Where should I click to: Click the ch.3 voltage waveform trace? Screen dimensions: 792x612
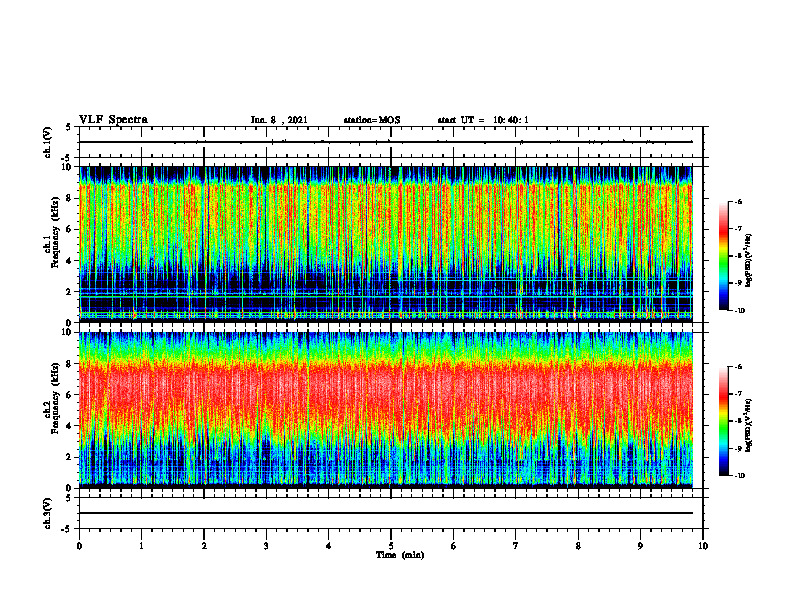[x=386, y=513]
